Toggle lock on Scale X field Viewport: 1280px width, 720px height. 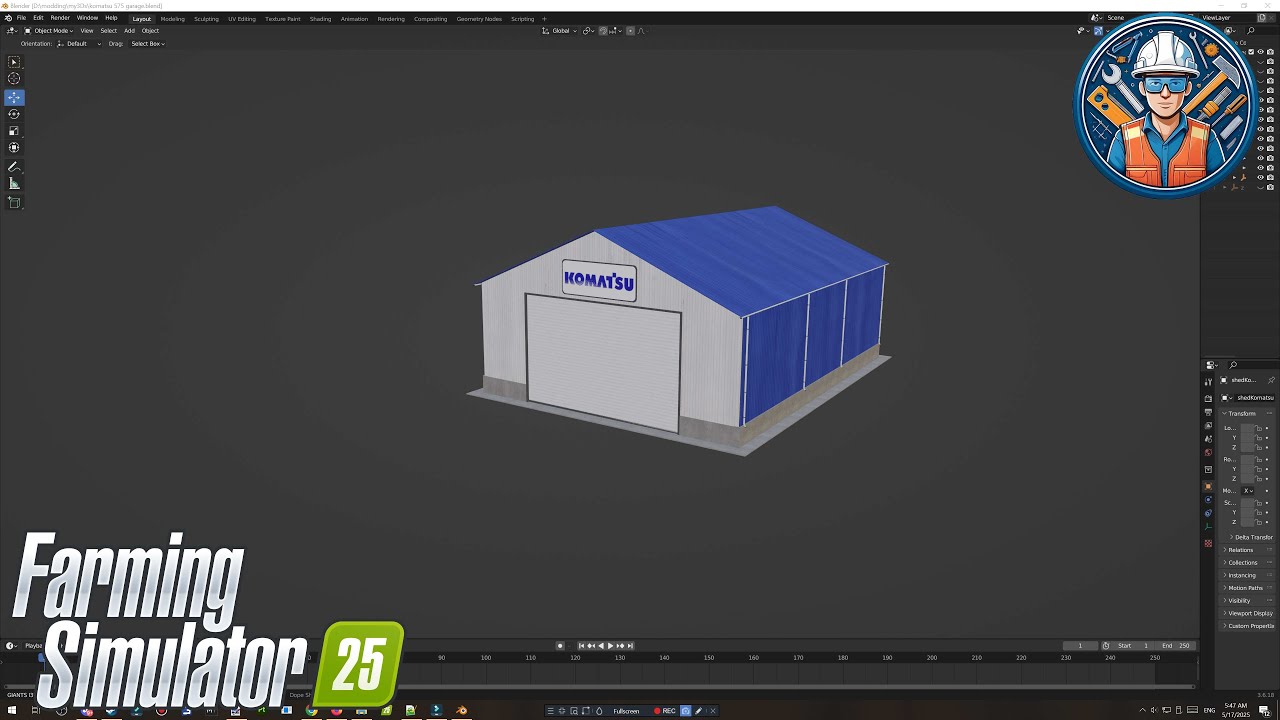[1258, 503]
